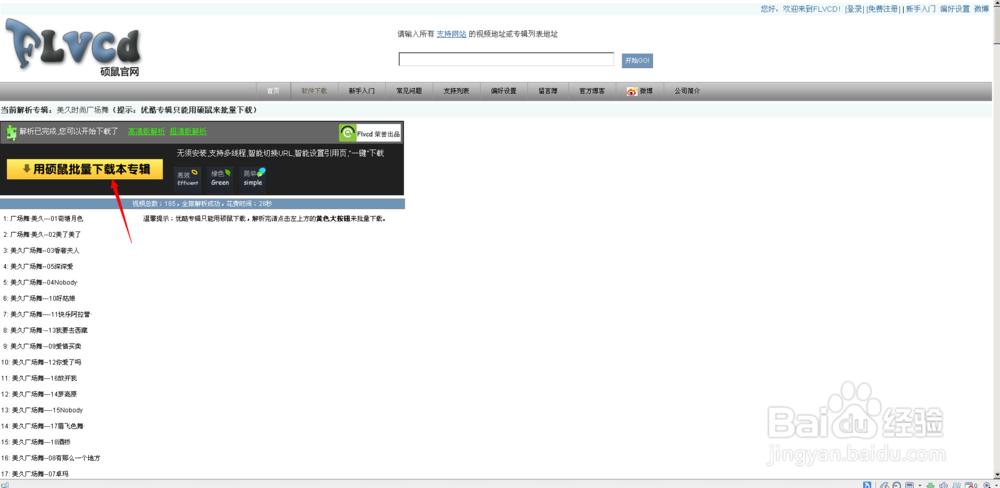Click the 高效 Efficient badge icon
The height and width of the screenshot is (488, 1000).
(x=188, y=178)
